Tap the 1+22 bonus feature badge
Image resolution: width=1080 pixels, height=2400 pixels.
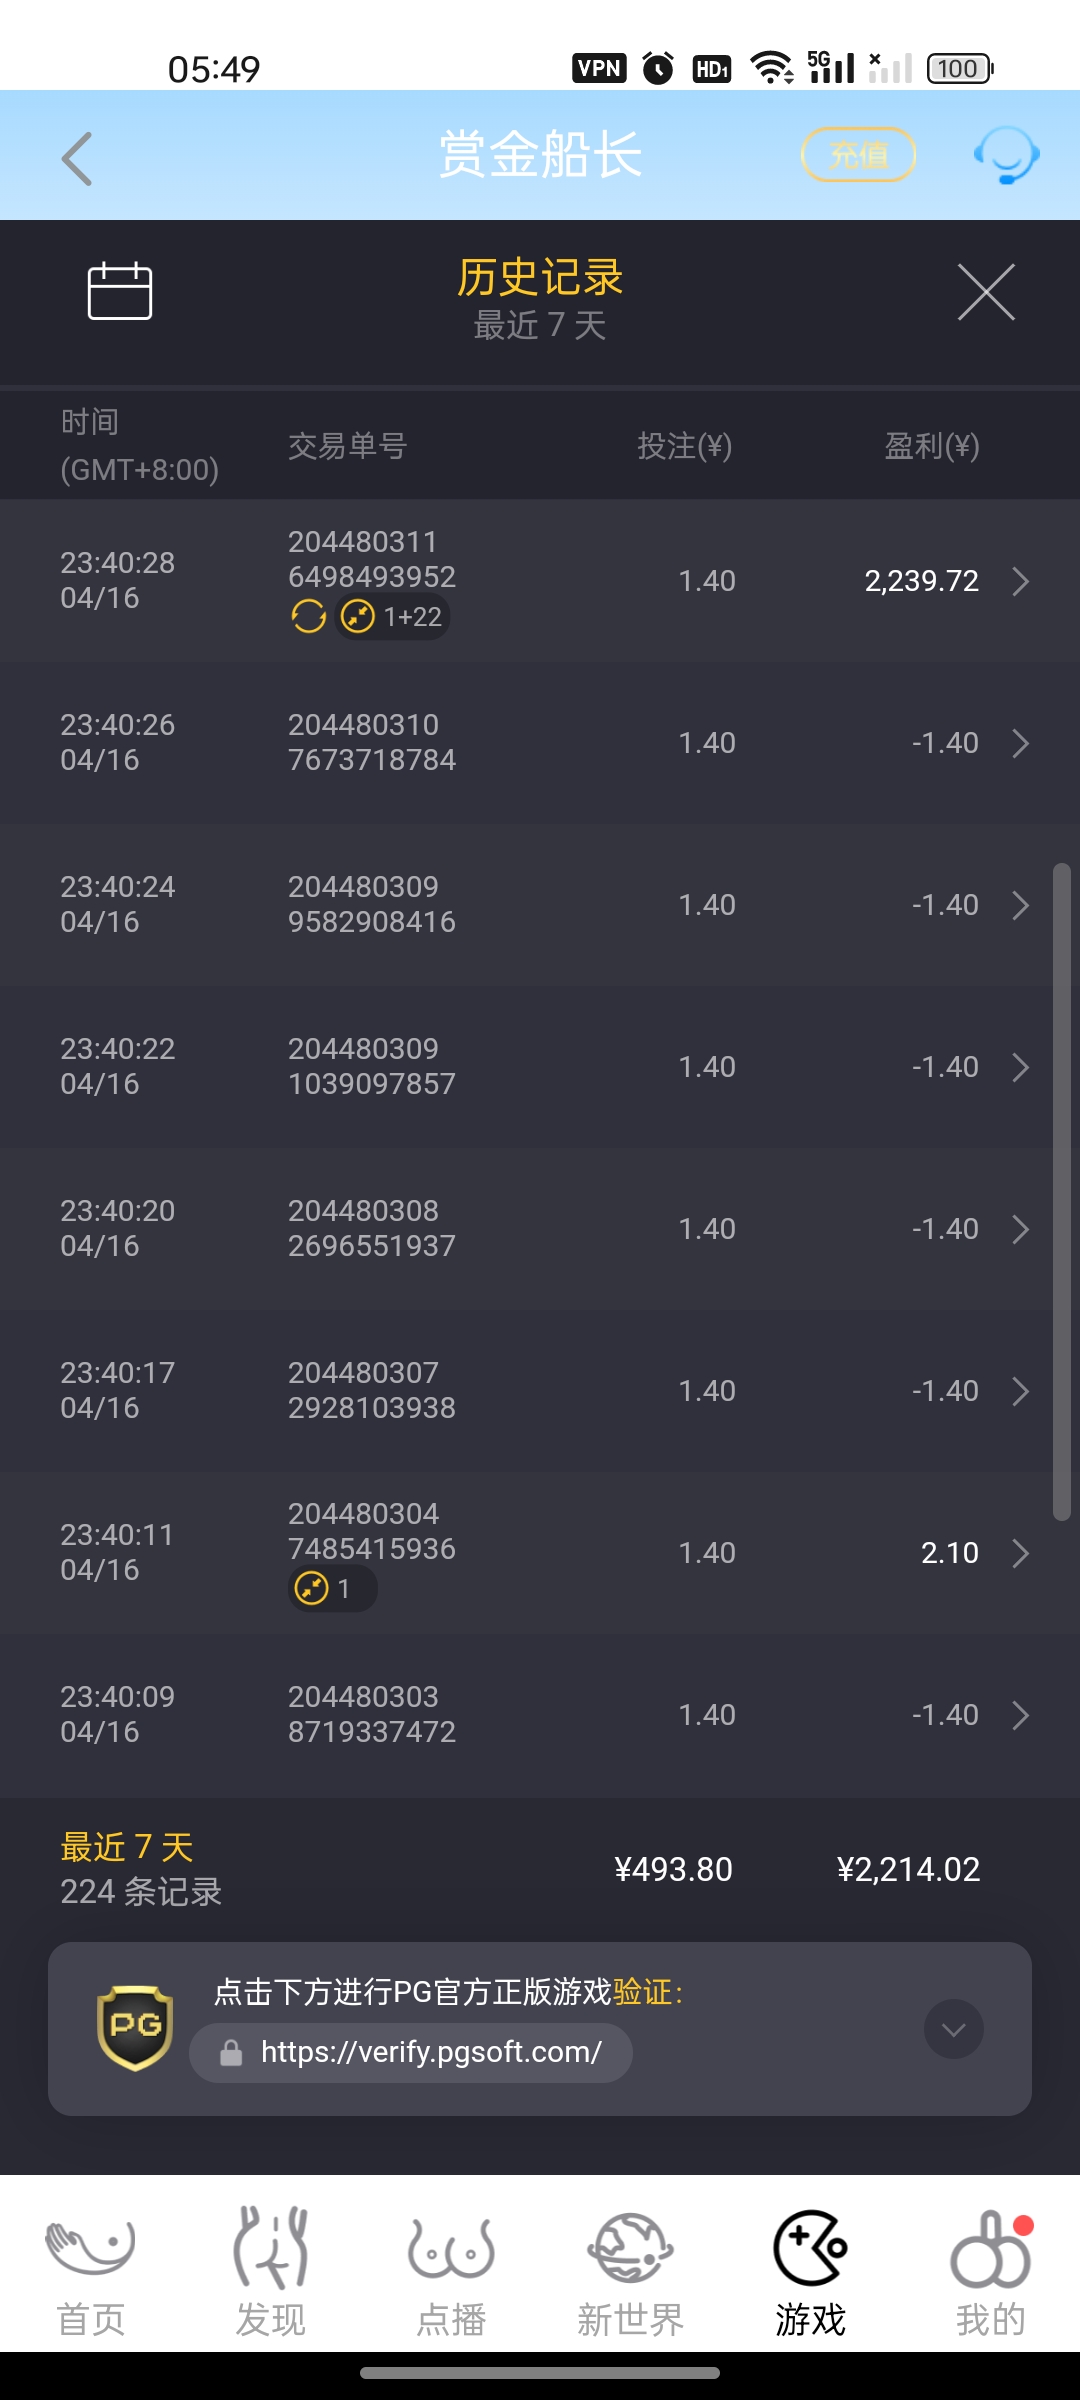pyautogui.click(x=393, y=617)
